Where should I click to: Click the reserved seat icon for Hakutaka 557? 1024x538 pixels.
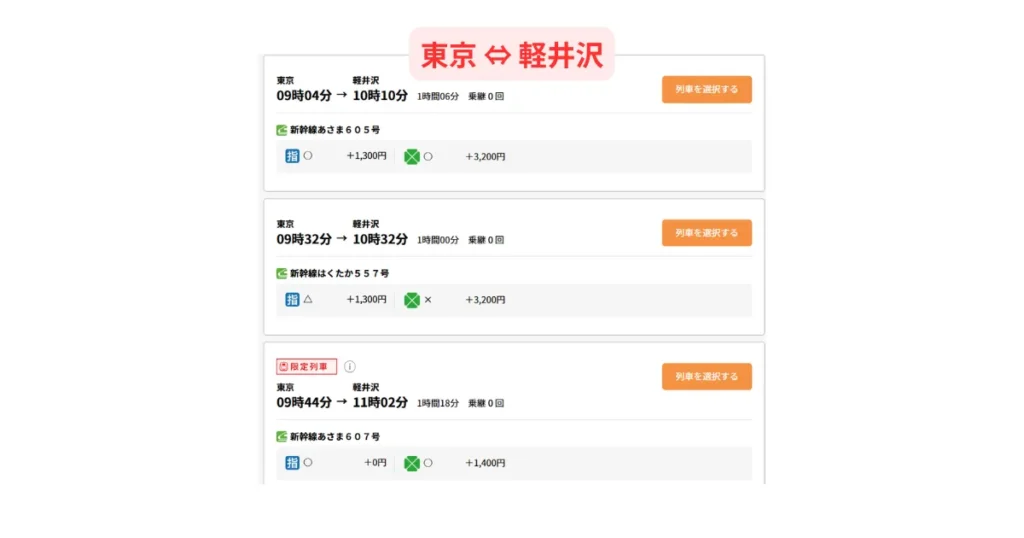(292, 299)
